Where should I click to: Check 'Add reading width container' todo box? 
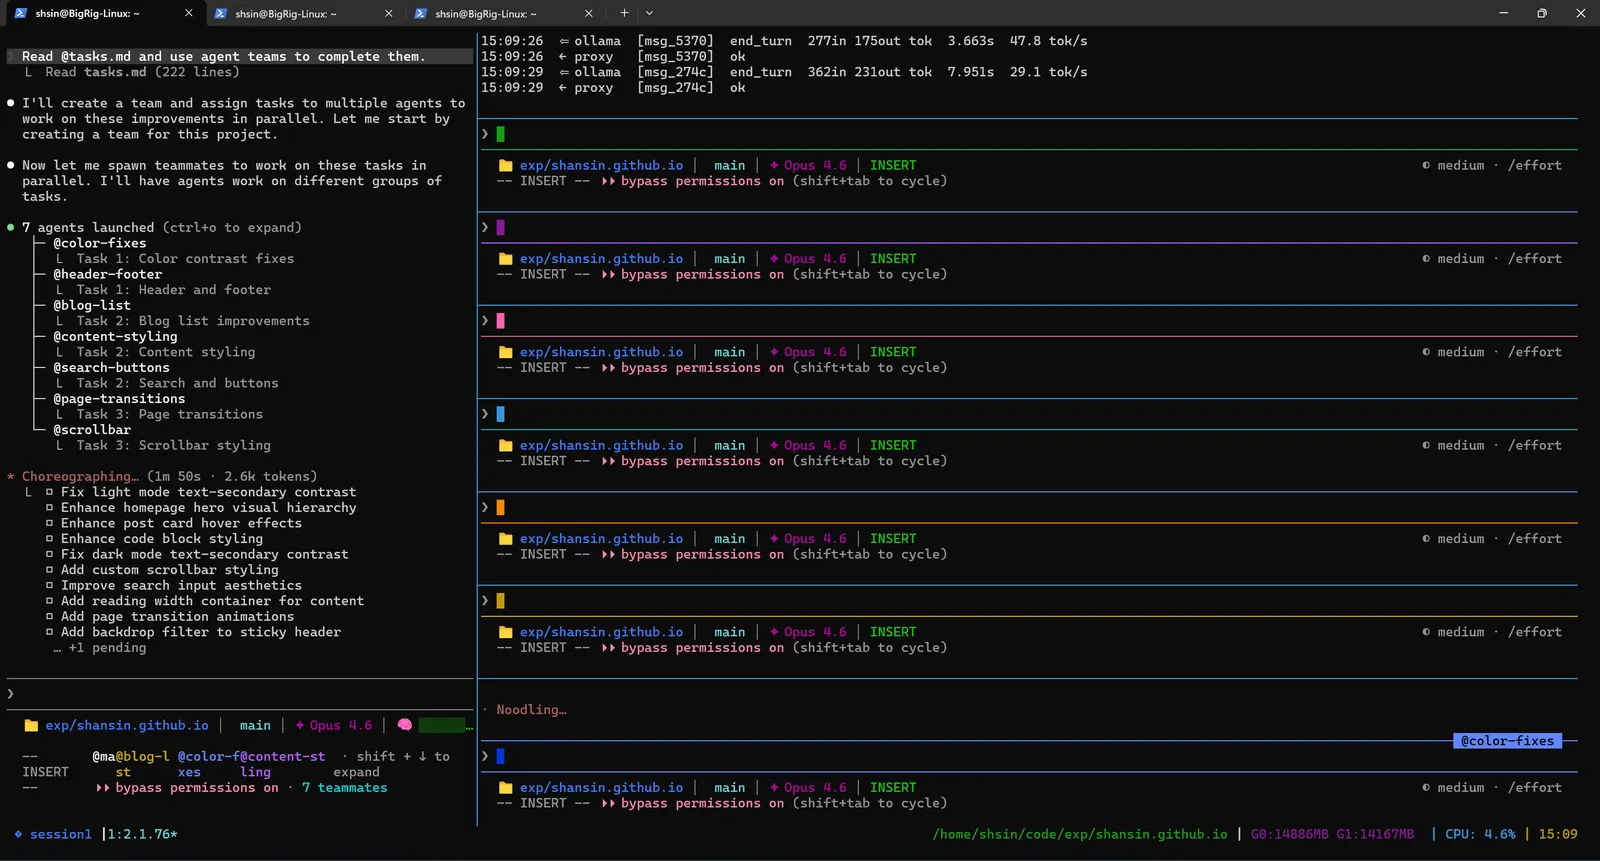(x=50, y=601)
